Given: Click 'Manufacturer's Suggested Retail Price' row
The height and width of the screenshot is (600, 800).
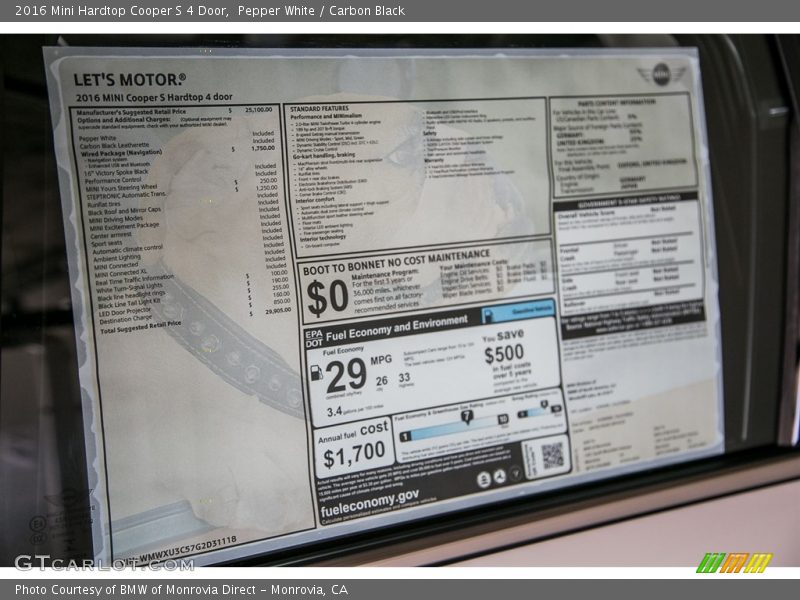Looking at the screenshot, I should pos(174,111).
